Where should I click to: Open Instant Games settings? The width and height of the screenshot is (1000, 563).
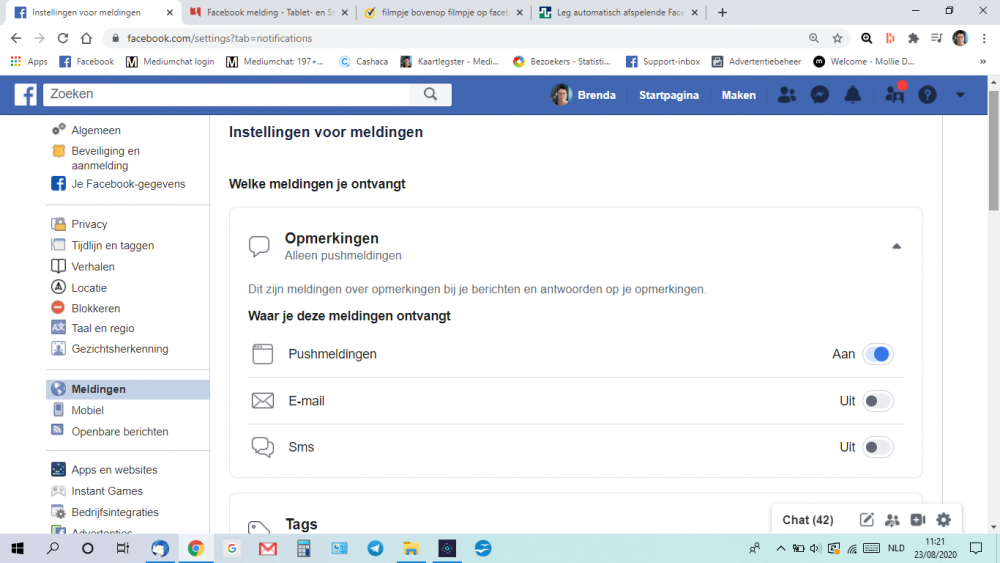107,491
